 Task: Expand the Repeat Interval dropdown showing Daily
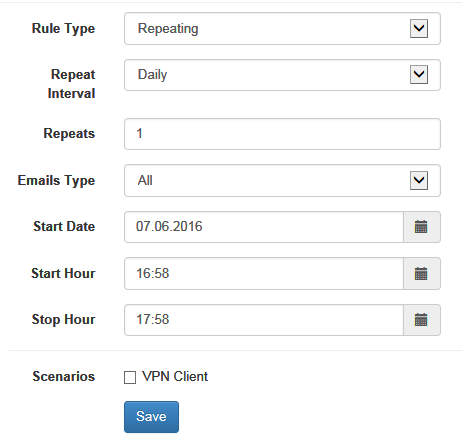click(282, 75)
